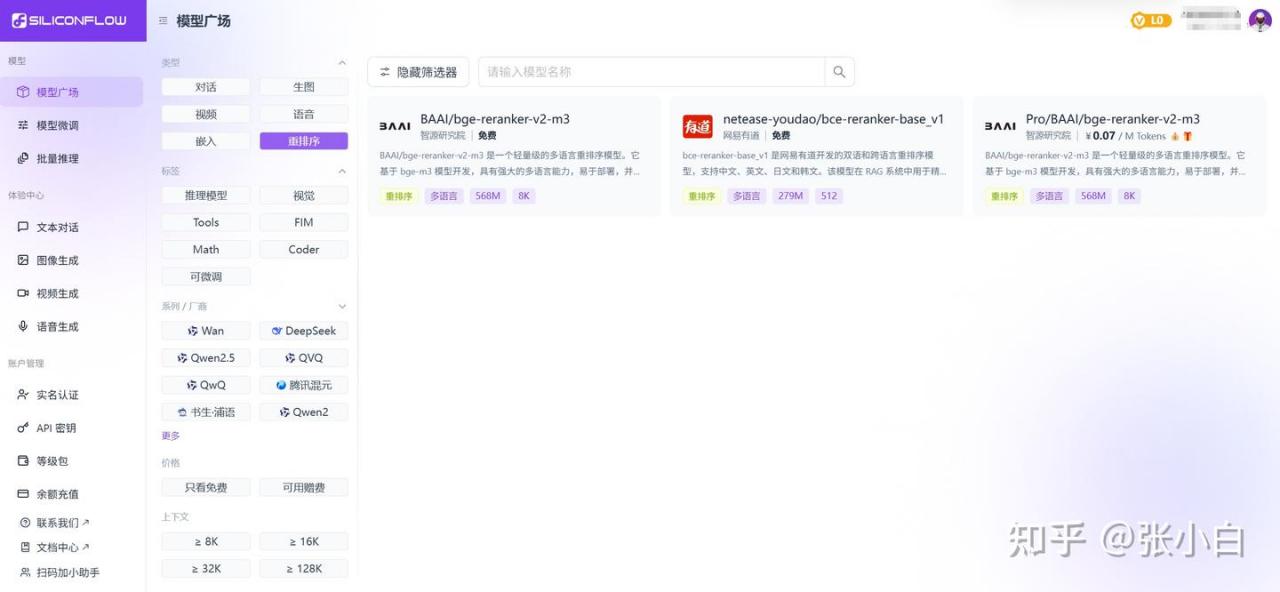Click the 模型微调 sliders icon in sidebar
1280x592 pixels.
(x=23, y=125)
